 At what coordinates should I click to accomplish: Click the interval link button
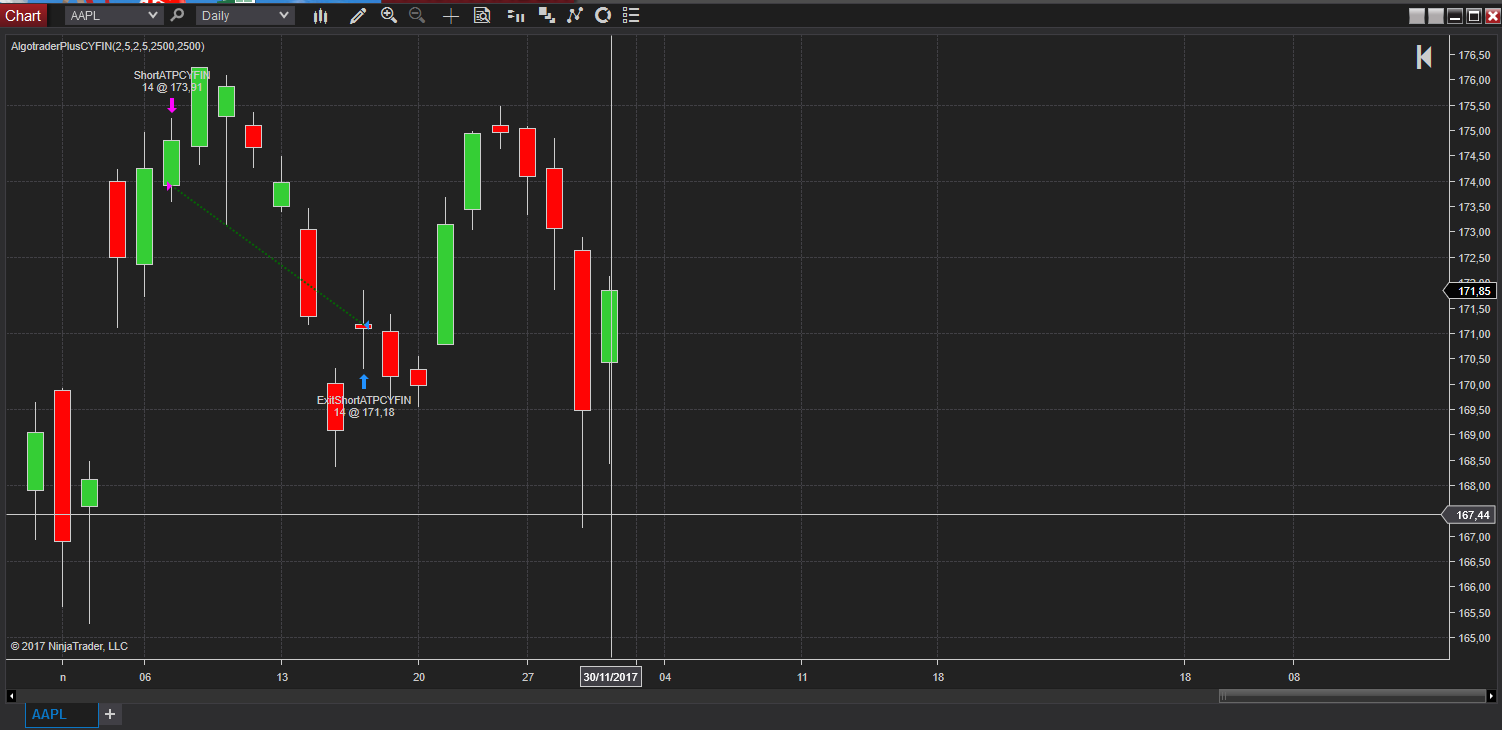point(1435,15)
